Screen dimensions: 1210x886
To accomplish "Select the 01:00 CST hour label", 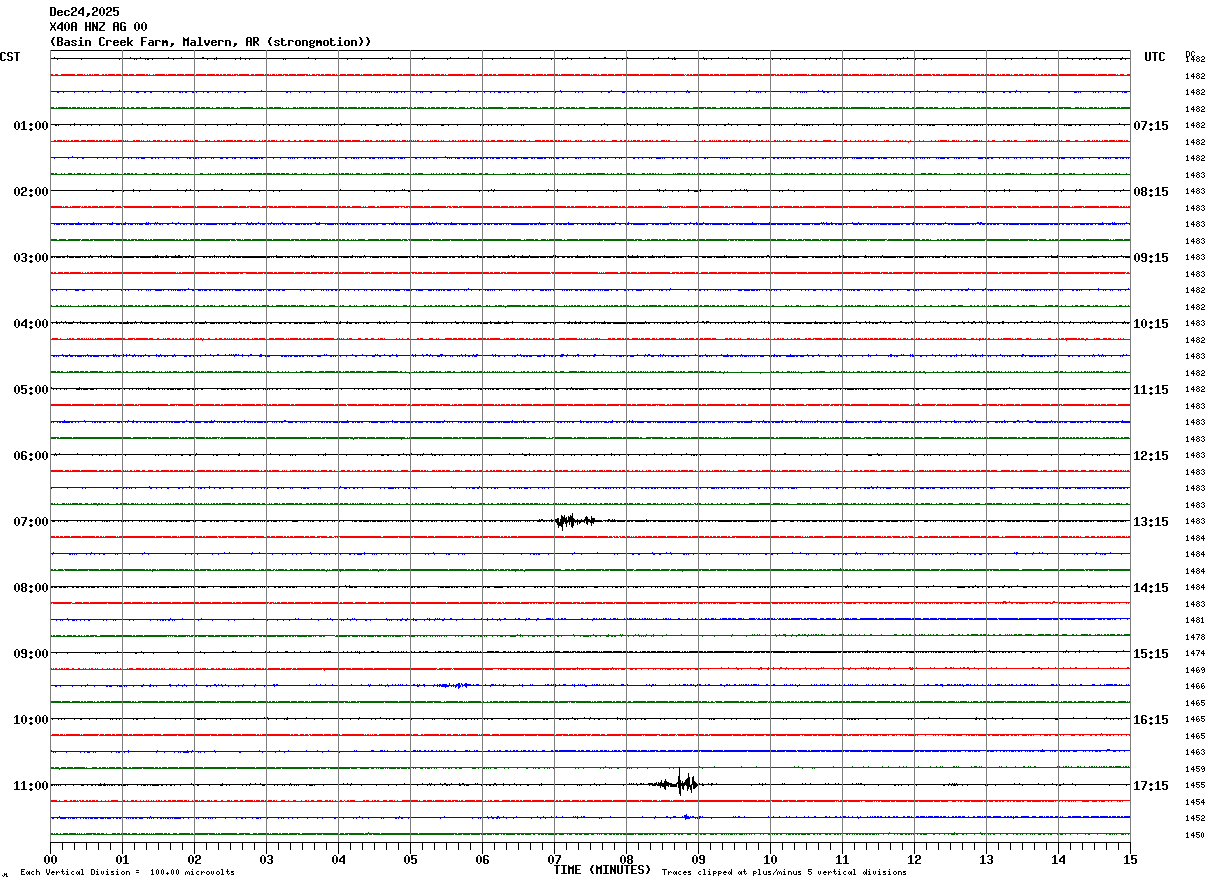I will [30, 126].
